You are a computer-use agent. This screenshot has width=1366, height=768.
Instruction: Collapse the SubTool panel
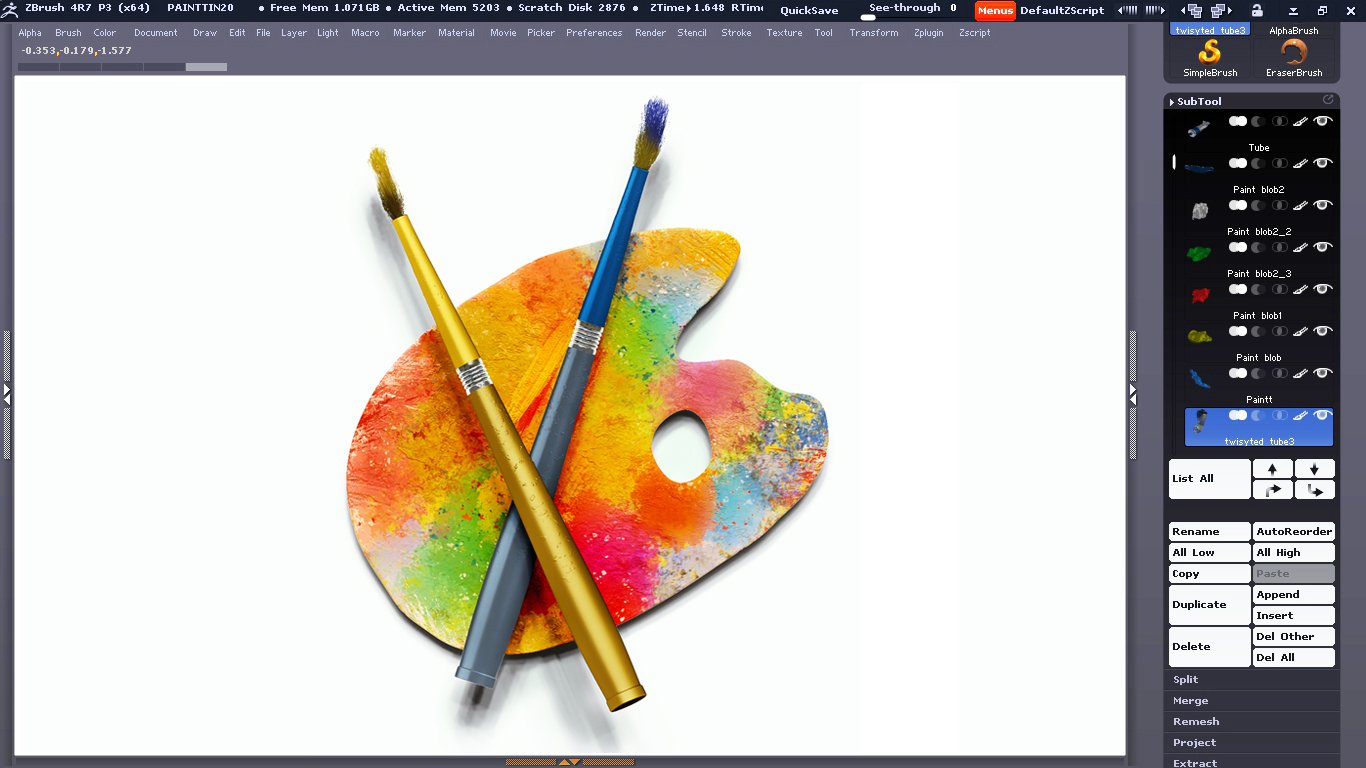(1197, 101)
